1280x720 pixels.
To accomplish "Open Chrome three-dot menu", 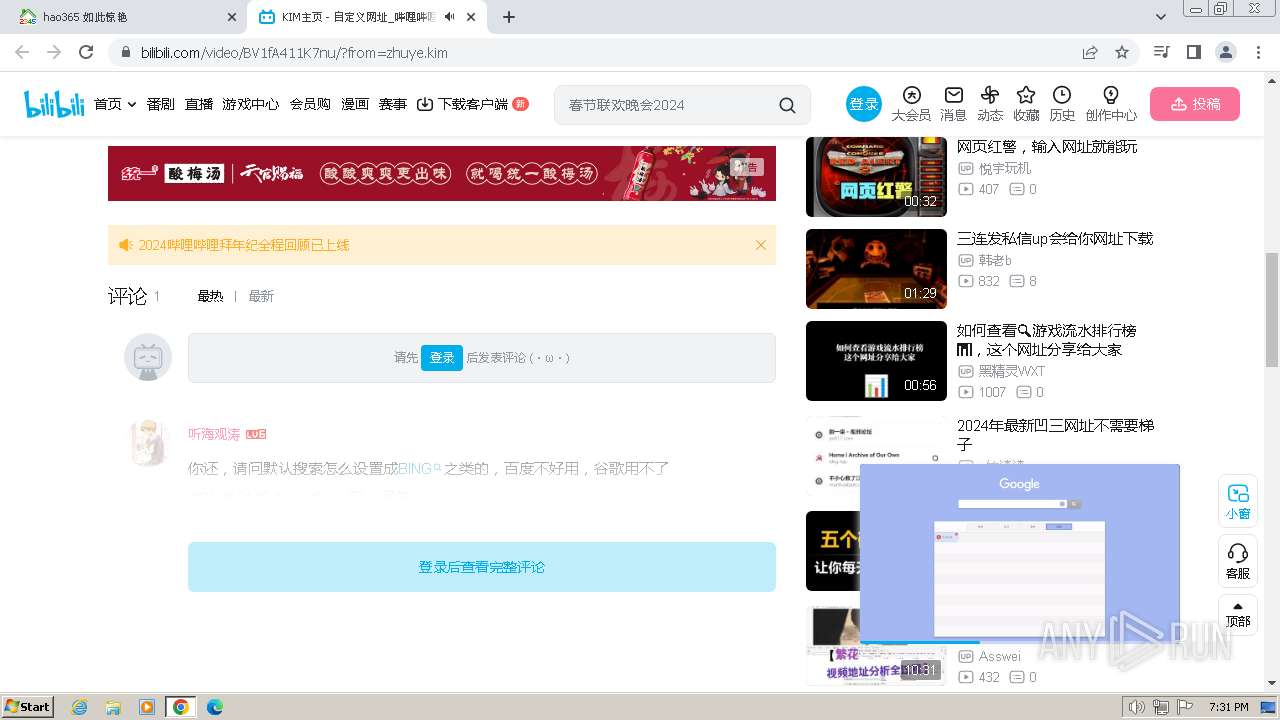I will click(x=1258, y=52).
